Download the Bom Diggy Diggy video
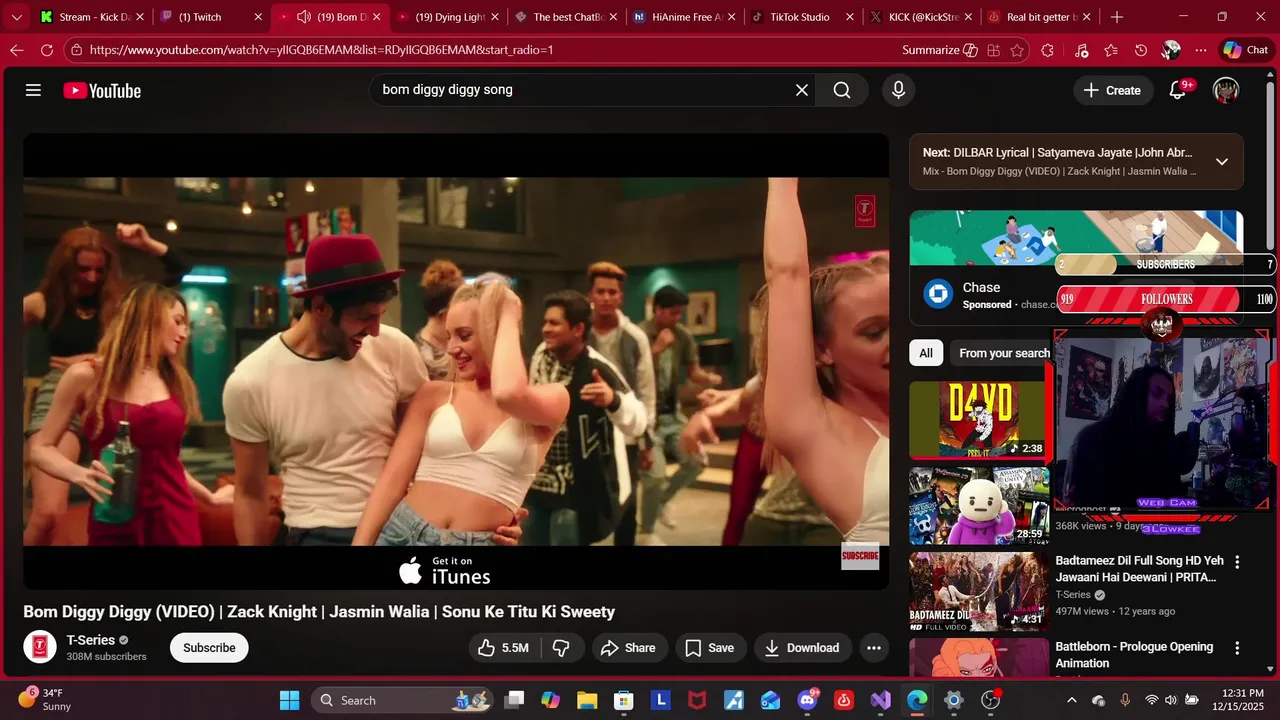This screenshot has width=1280, height=720. [x=803, y=648]
